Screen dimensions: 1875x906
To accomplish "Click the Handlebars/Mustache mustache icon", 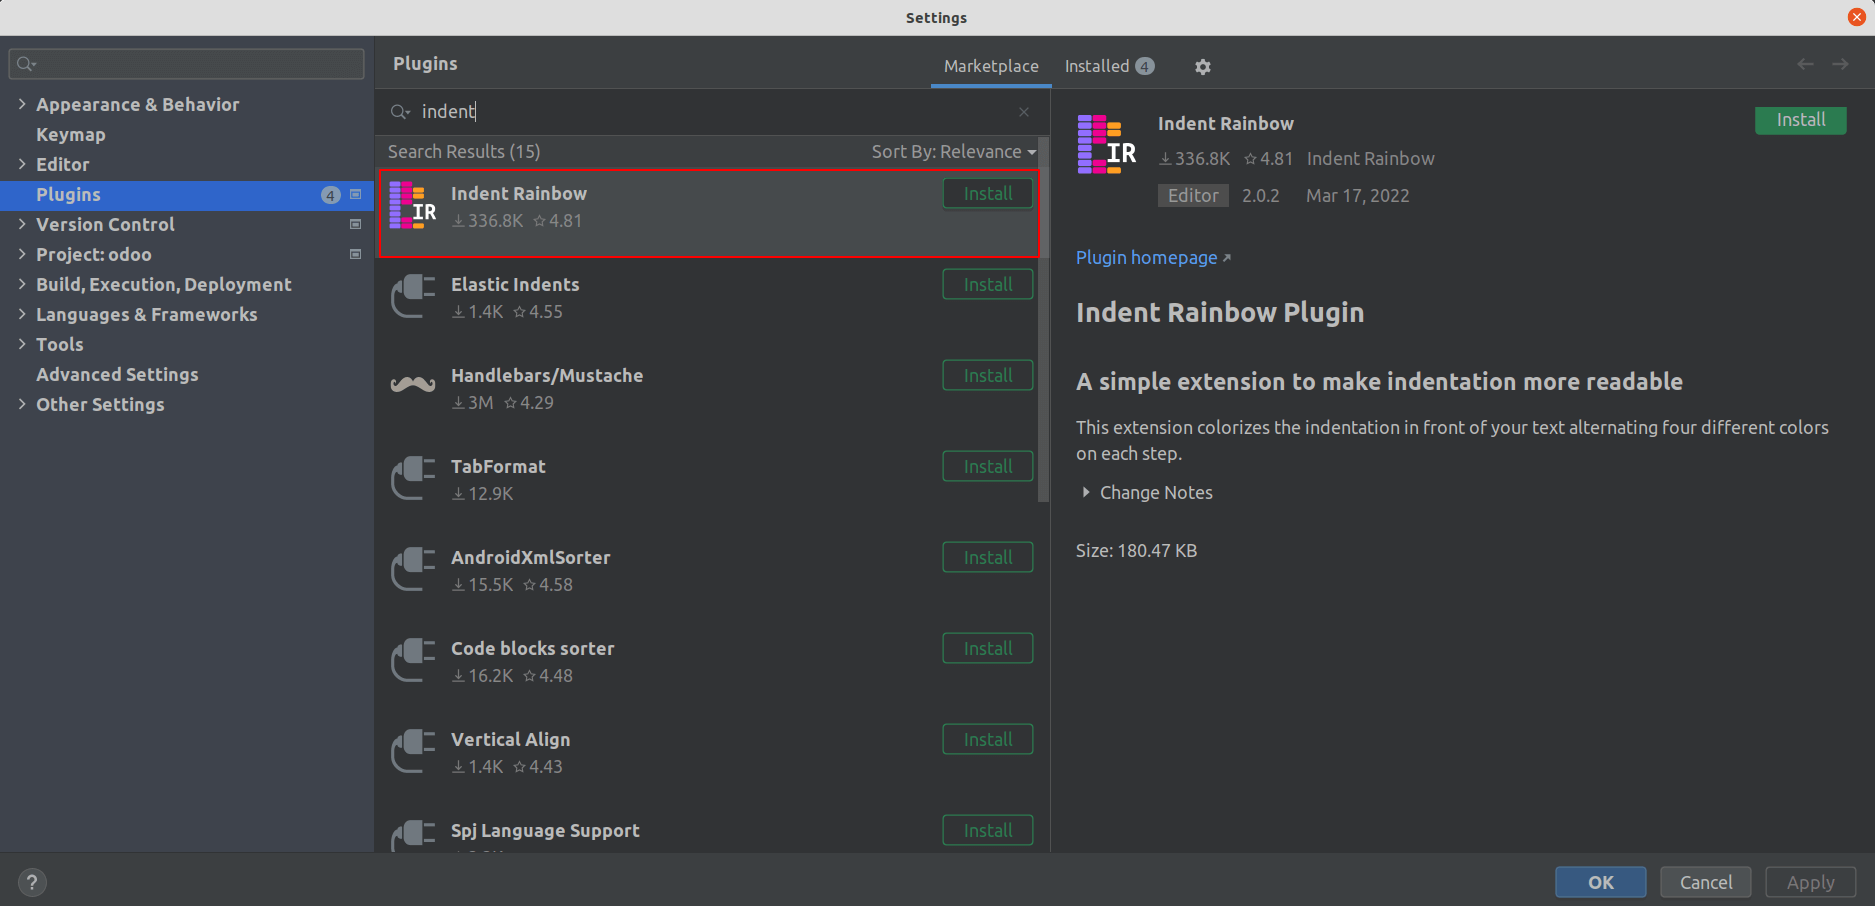I will (x=413, y=385).
